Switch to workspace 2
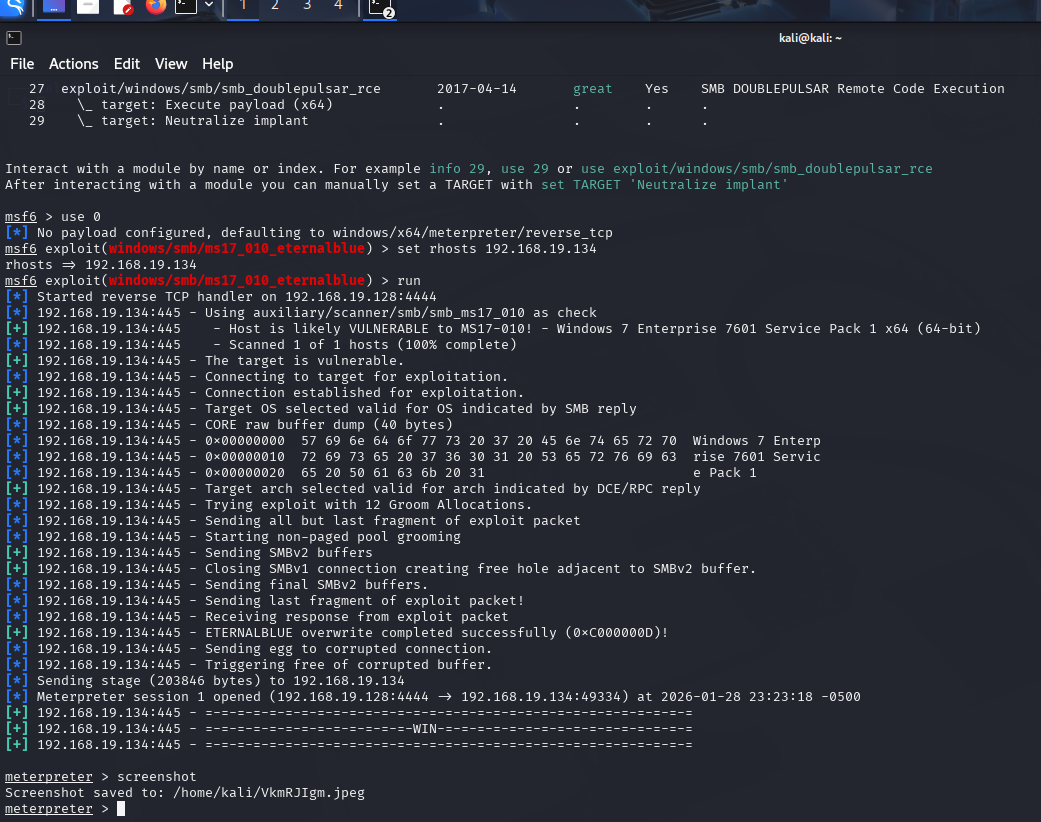Screen dimensions: 1041x822 275,6
